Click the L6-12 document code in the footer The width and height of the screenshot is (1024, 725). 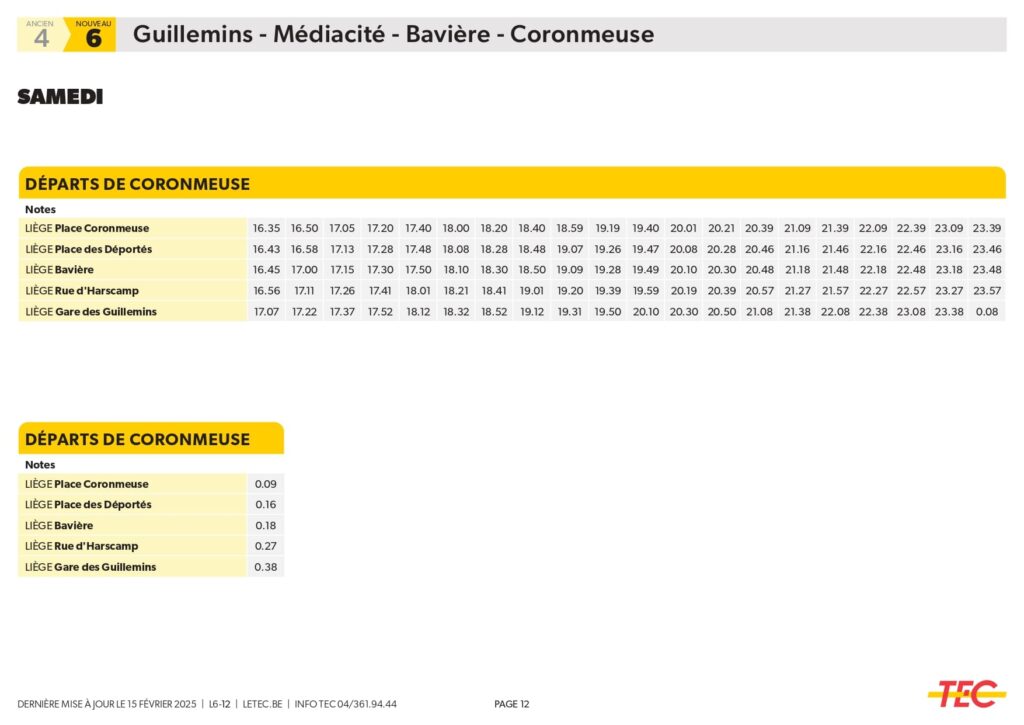219,704
